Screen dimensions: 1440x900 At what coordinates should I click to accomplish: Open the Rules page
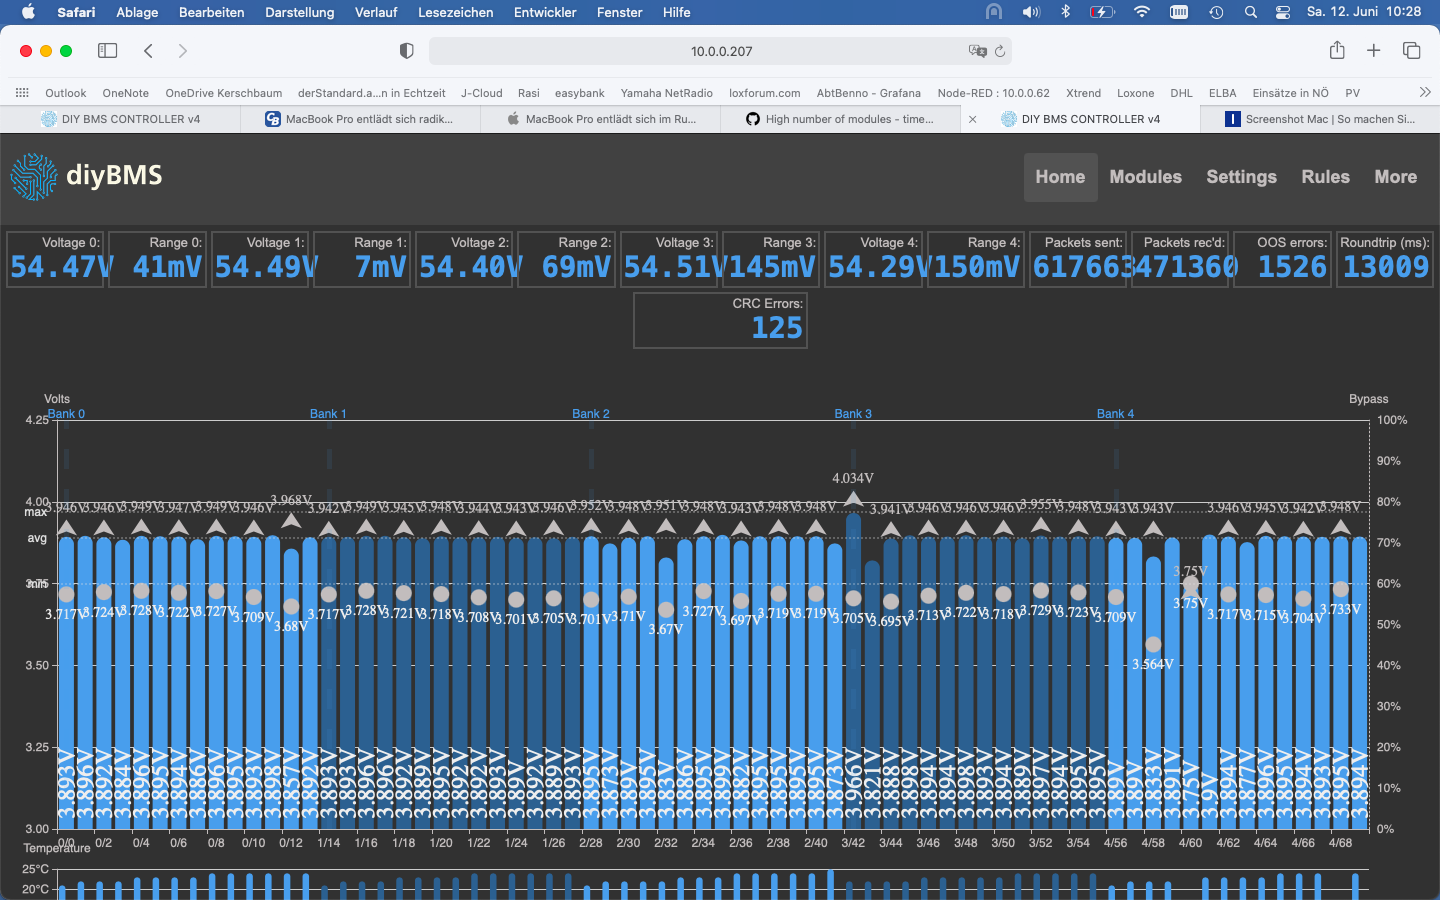pyautogui.click(x=1325, y=177)
